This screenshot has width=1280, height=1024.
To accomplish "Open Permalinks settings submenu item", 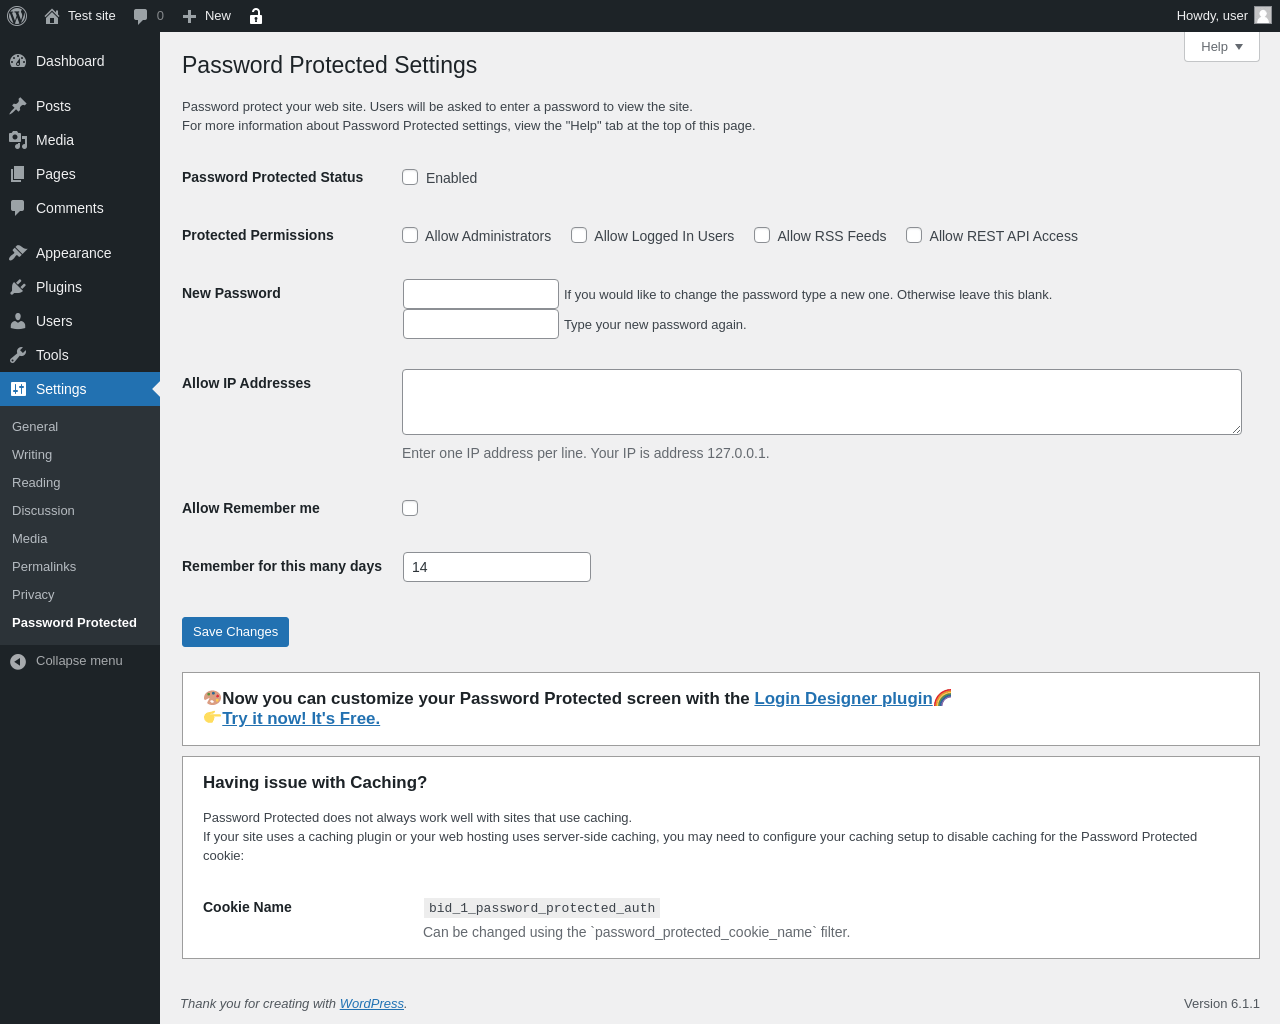I will 44,566.
